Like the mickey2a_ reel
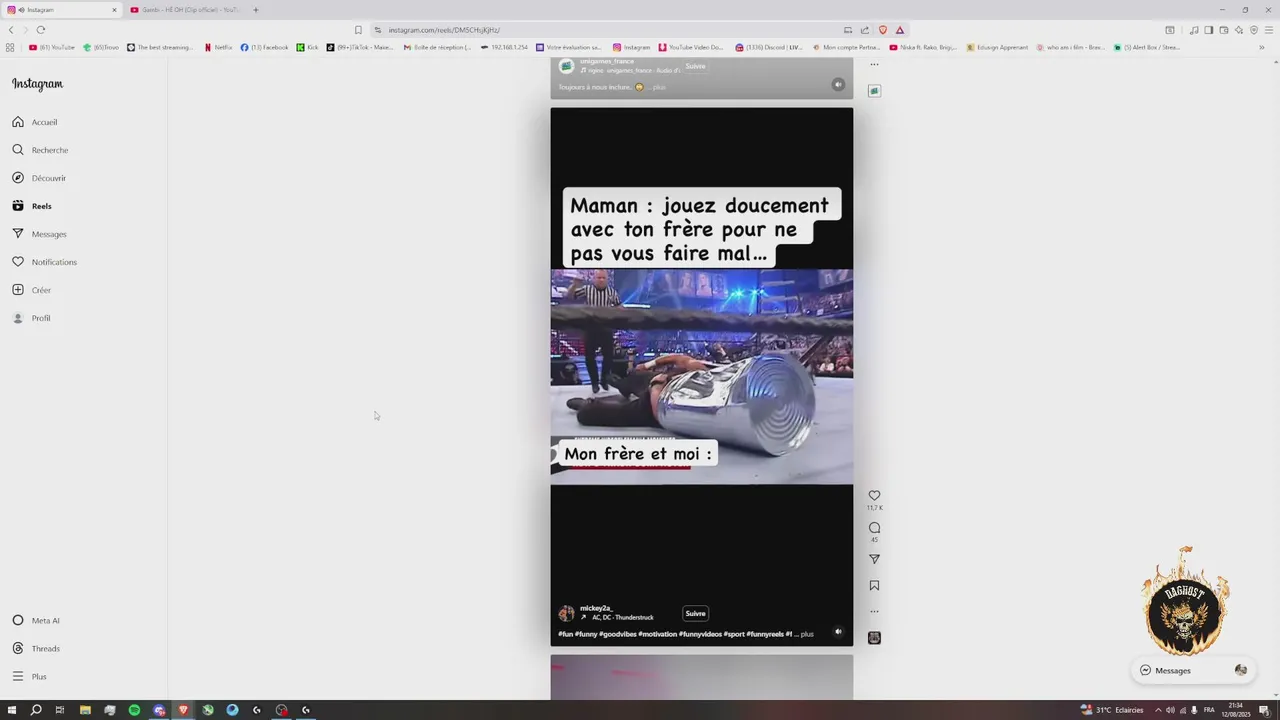This screenshot has height=720, width=1280. tap(874, 495)
